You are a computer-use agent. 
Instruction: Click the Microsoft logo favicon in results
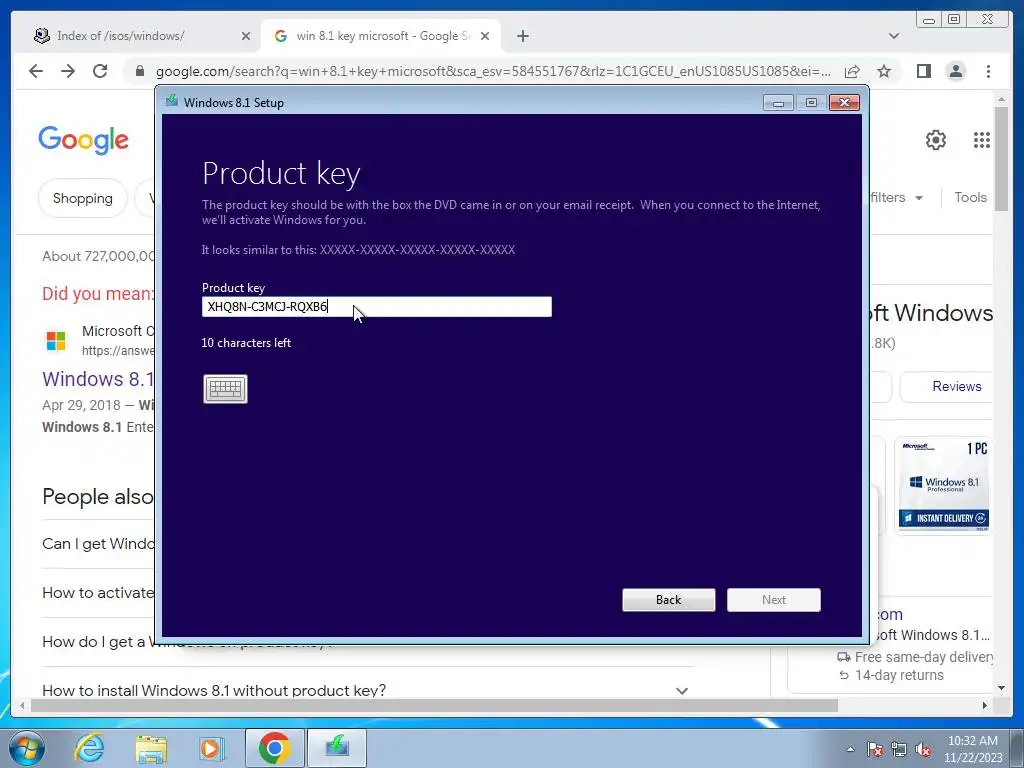[56, 340]
